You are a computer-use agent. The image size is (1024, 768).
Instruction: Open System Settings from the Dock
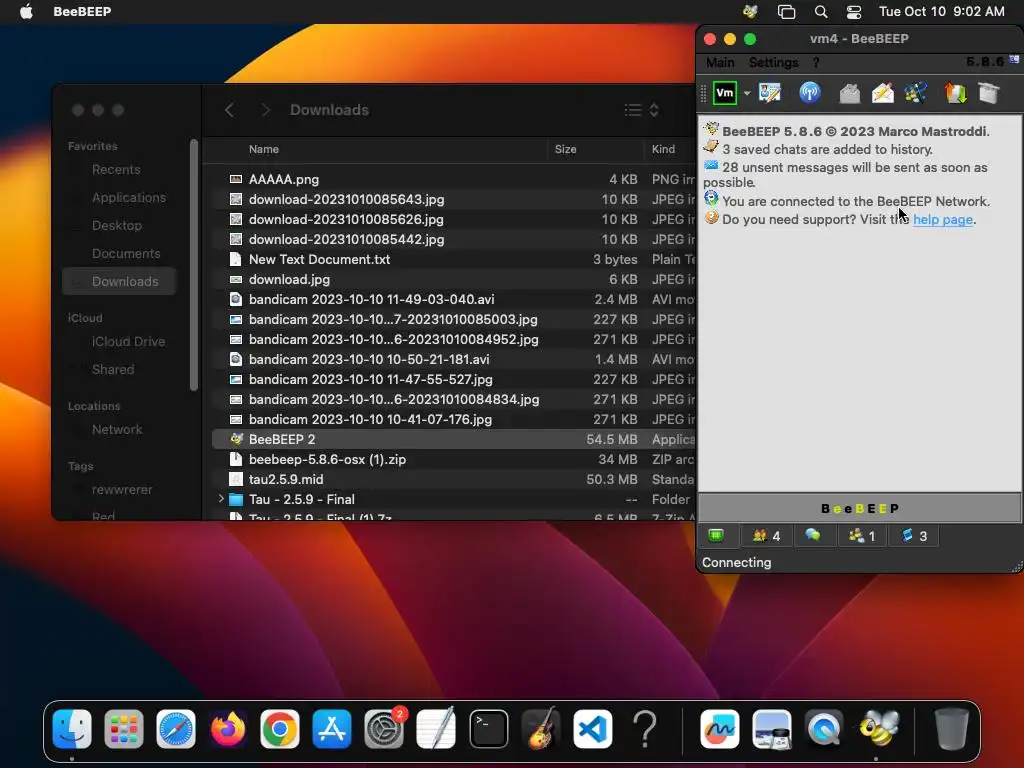(384, 728)
